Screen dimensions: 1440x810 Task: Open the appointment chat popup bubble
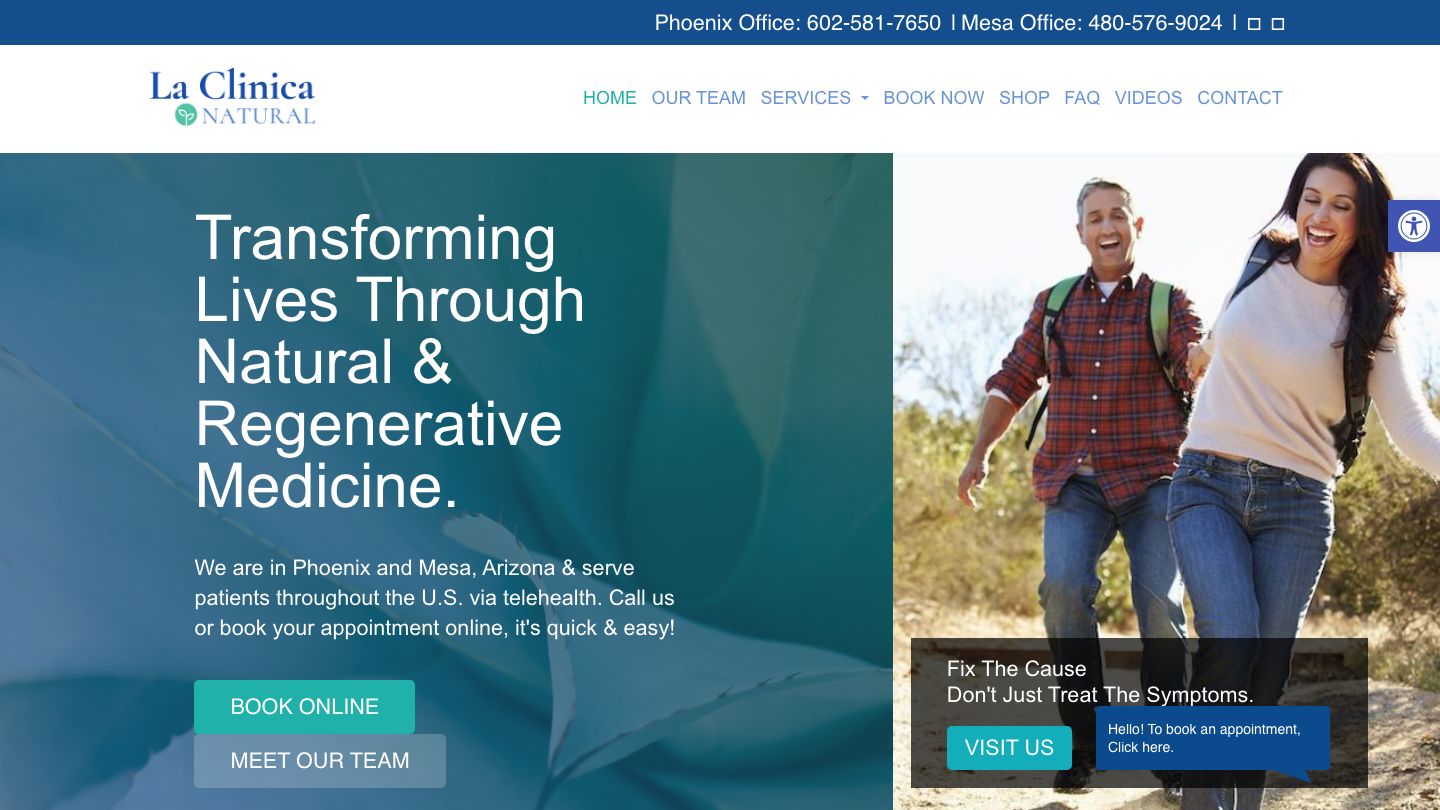click(x=1212, y=739)
